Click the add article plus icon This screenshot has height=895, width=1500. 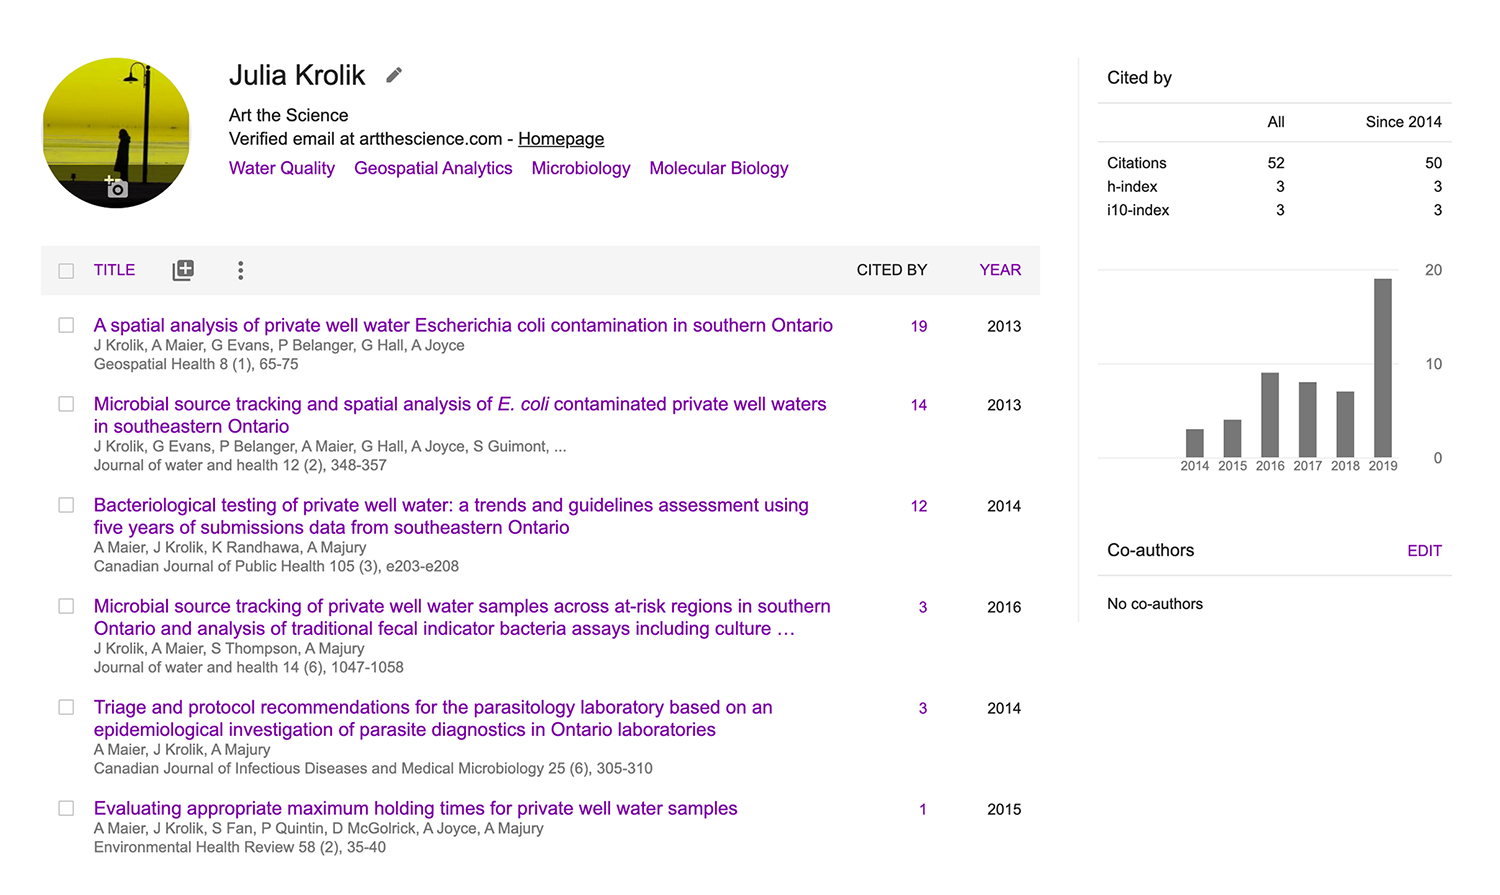(x=183, y=270)
